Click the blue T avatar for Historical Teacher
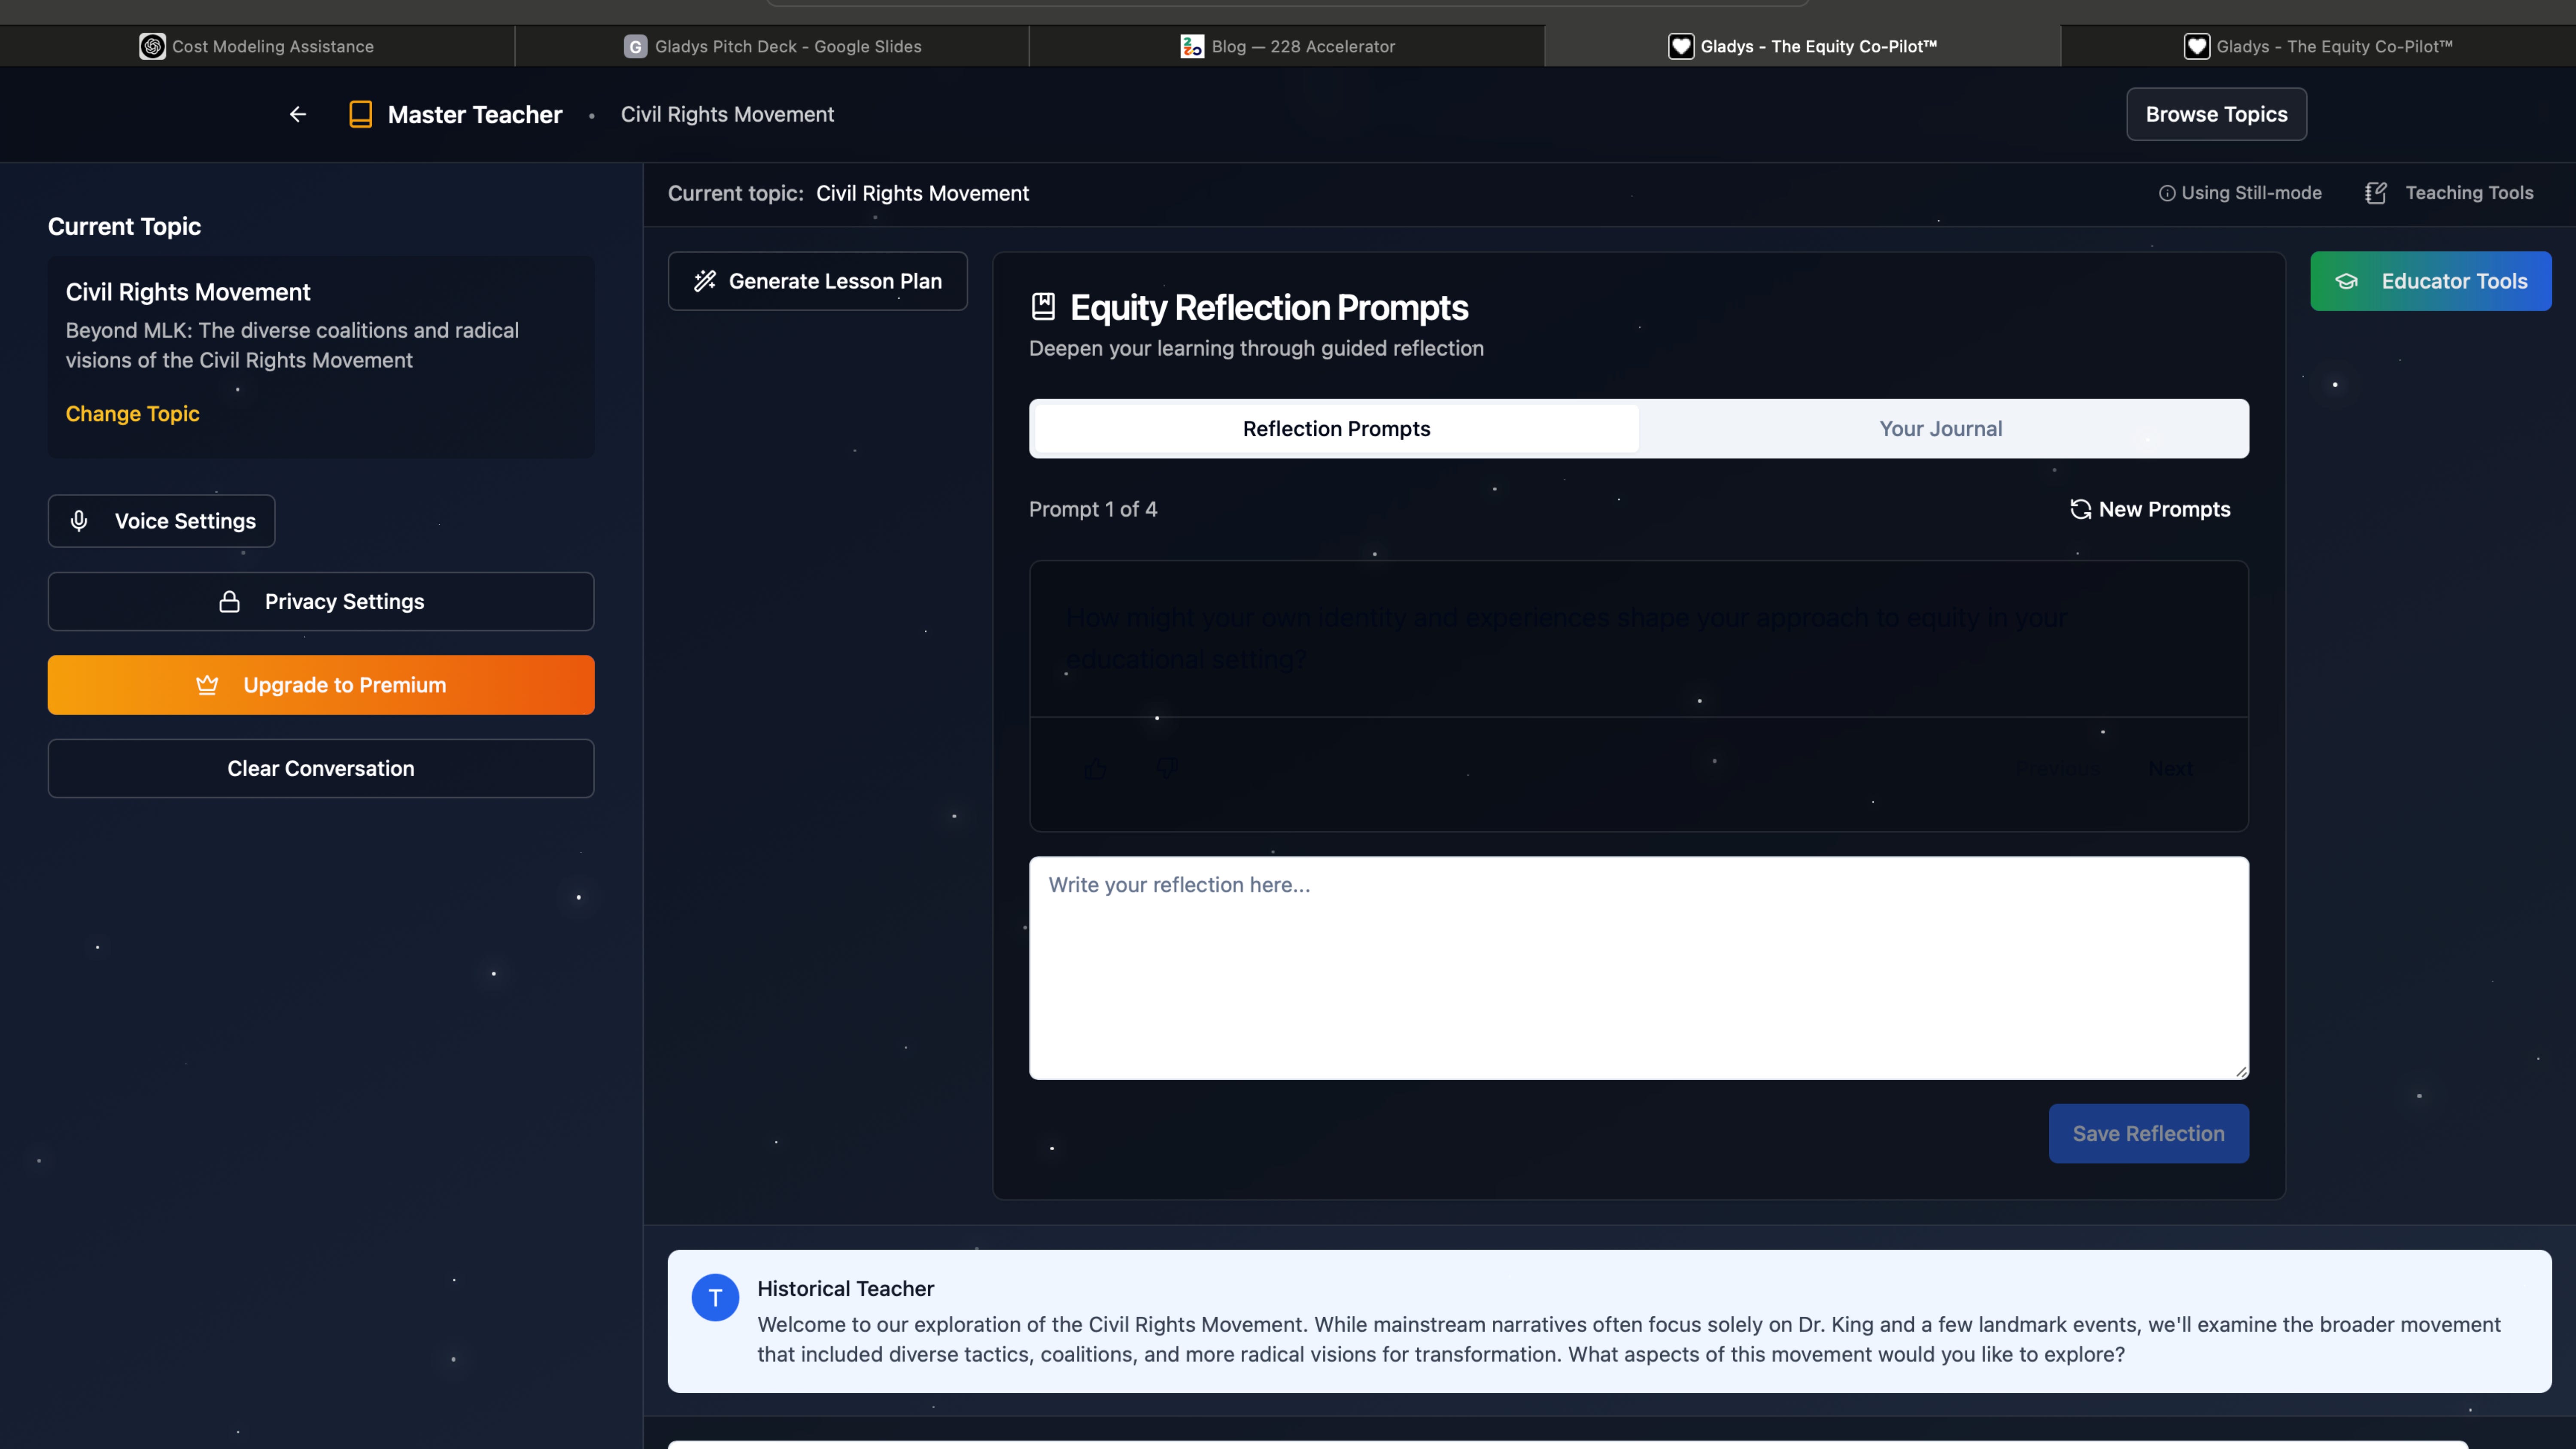The width and height of the screenshot is (2576, 1449). click(x=715, y=1297)
